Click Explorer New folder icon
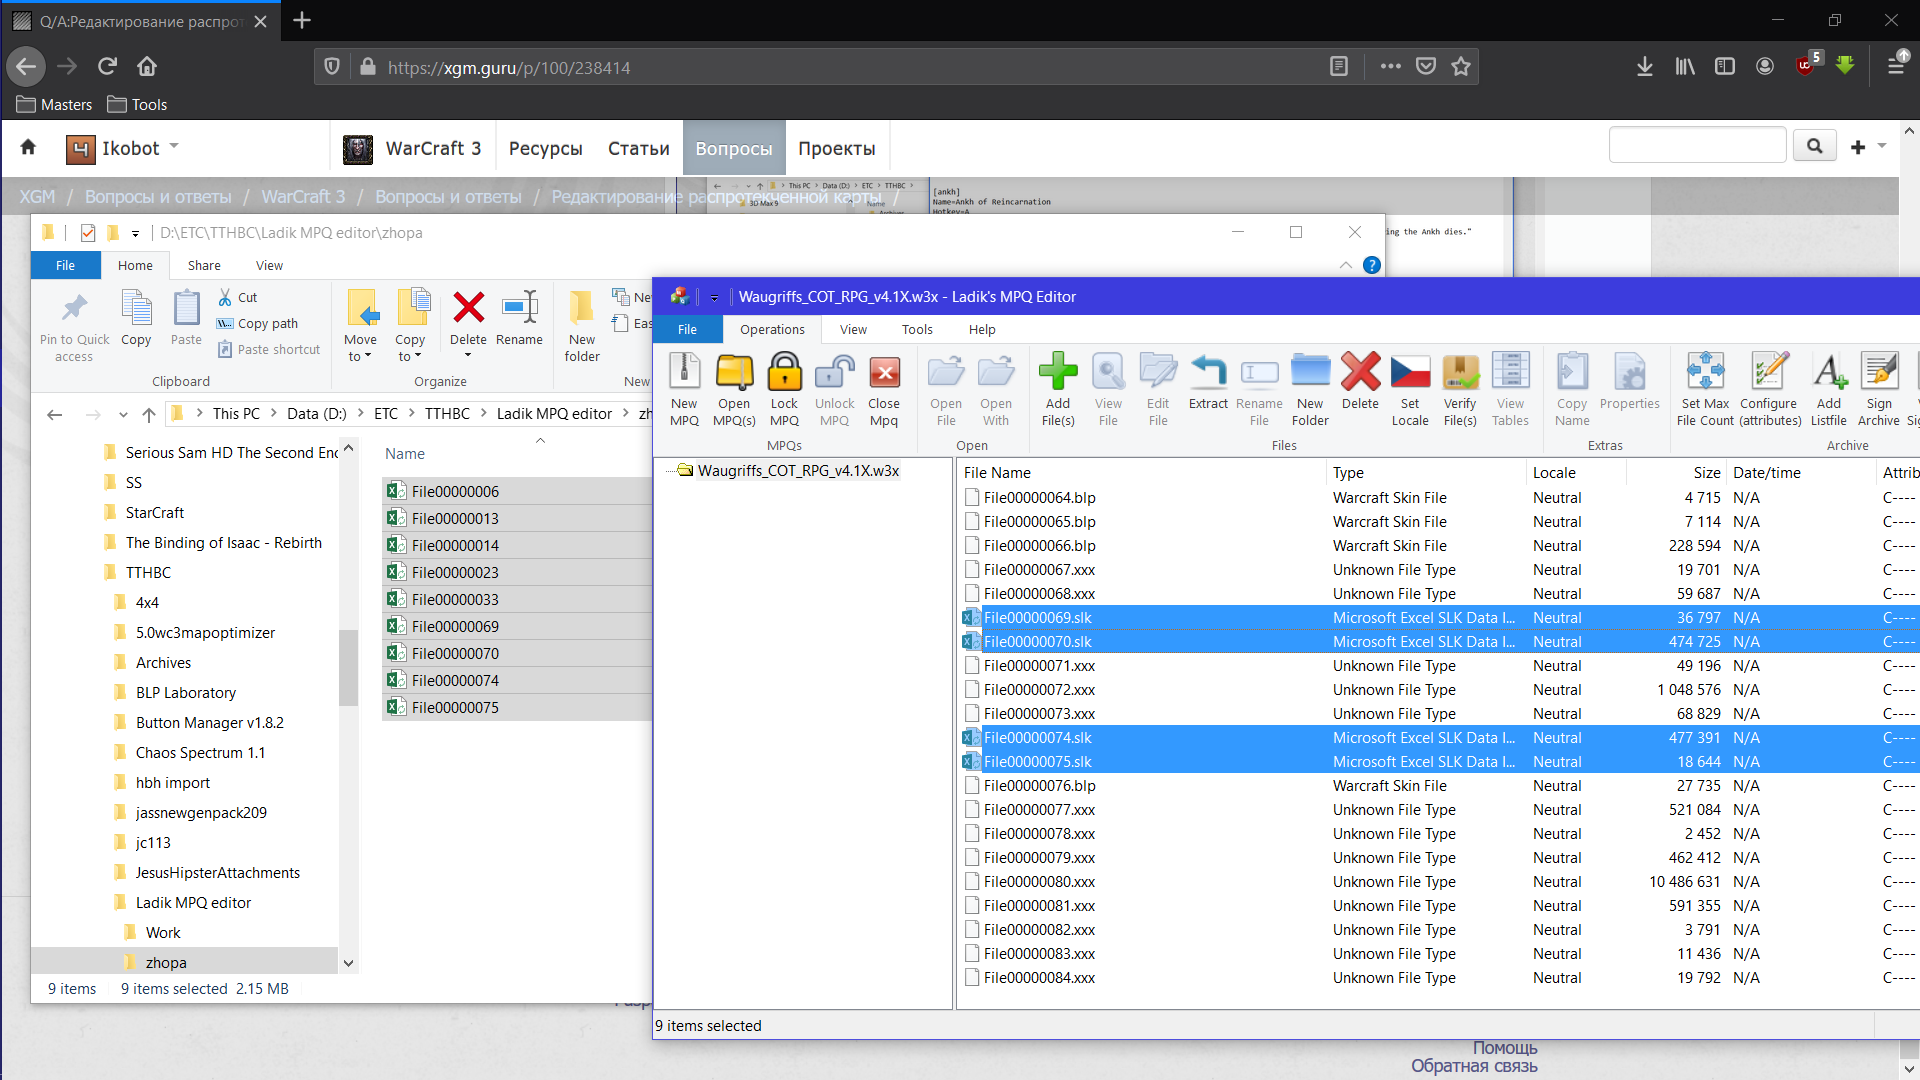Screen dimensions: 1920x1080 pos(582,308)
